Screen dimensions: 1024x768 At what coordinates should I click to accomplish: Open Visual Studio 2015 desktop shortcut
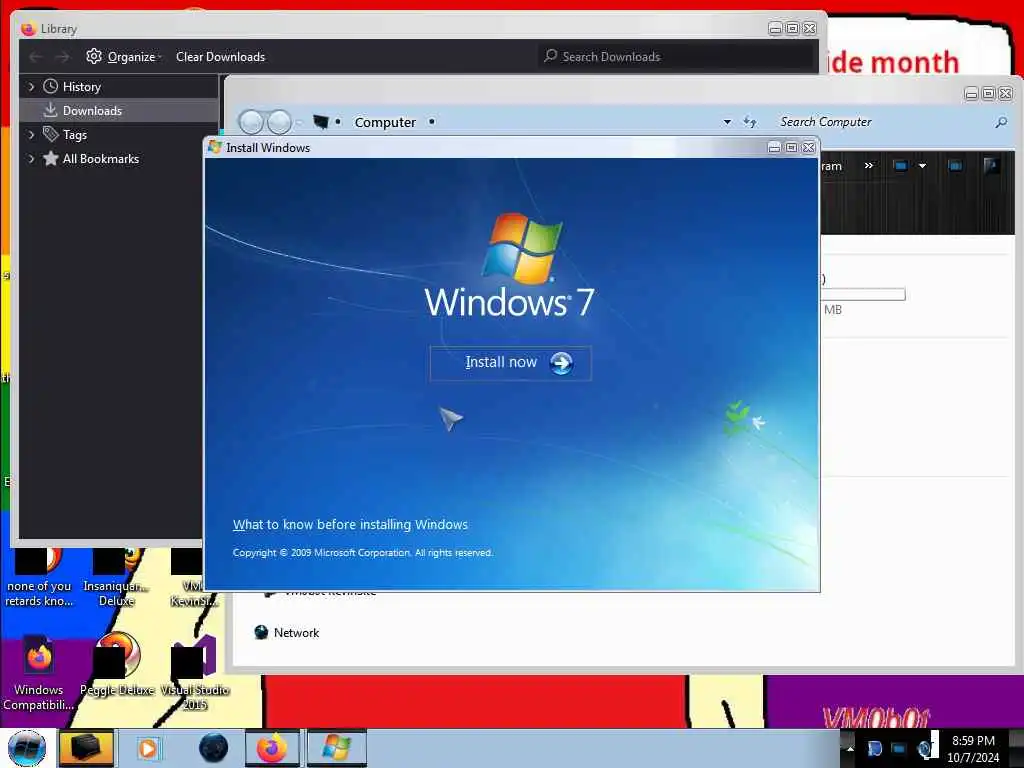tap(195, 673)
